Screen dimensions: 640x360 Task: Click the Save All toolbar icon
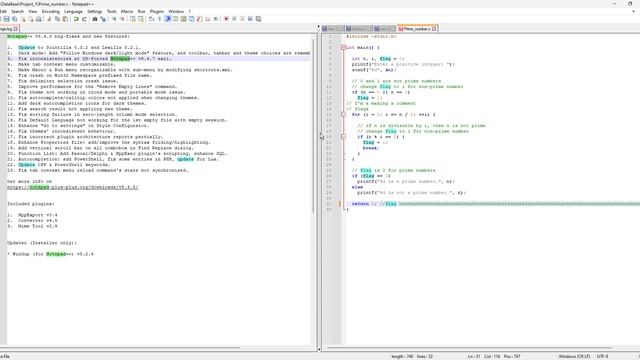pyautogui.click(x=15, y=19)
